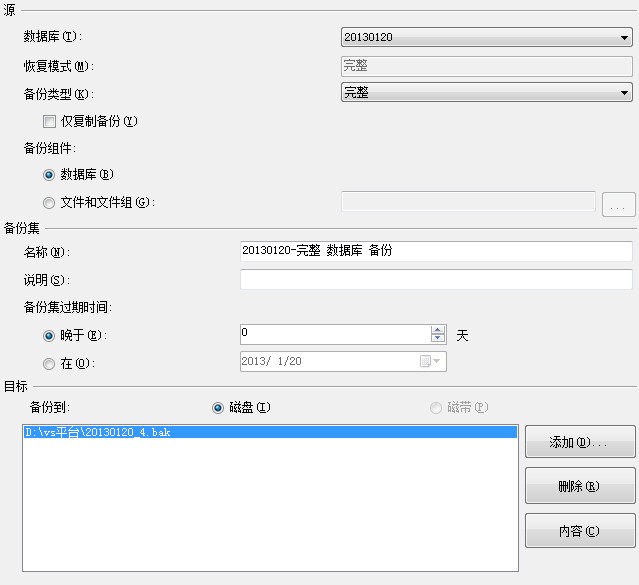
Task: Select the 磁带 backup destination radio button
Action: [x=436, y=408]
